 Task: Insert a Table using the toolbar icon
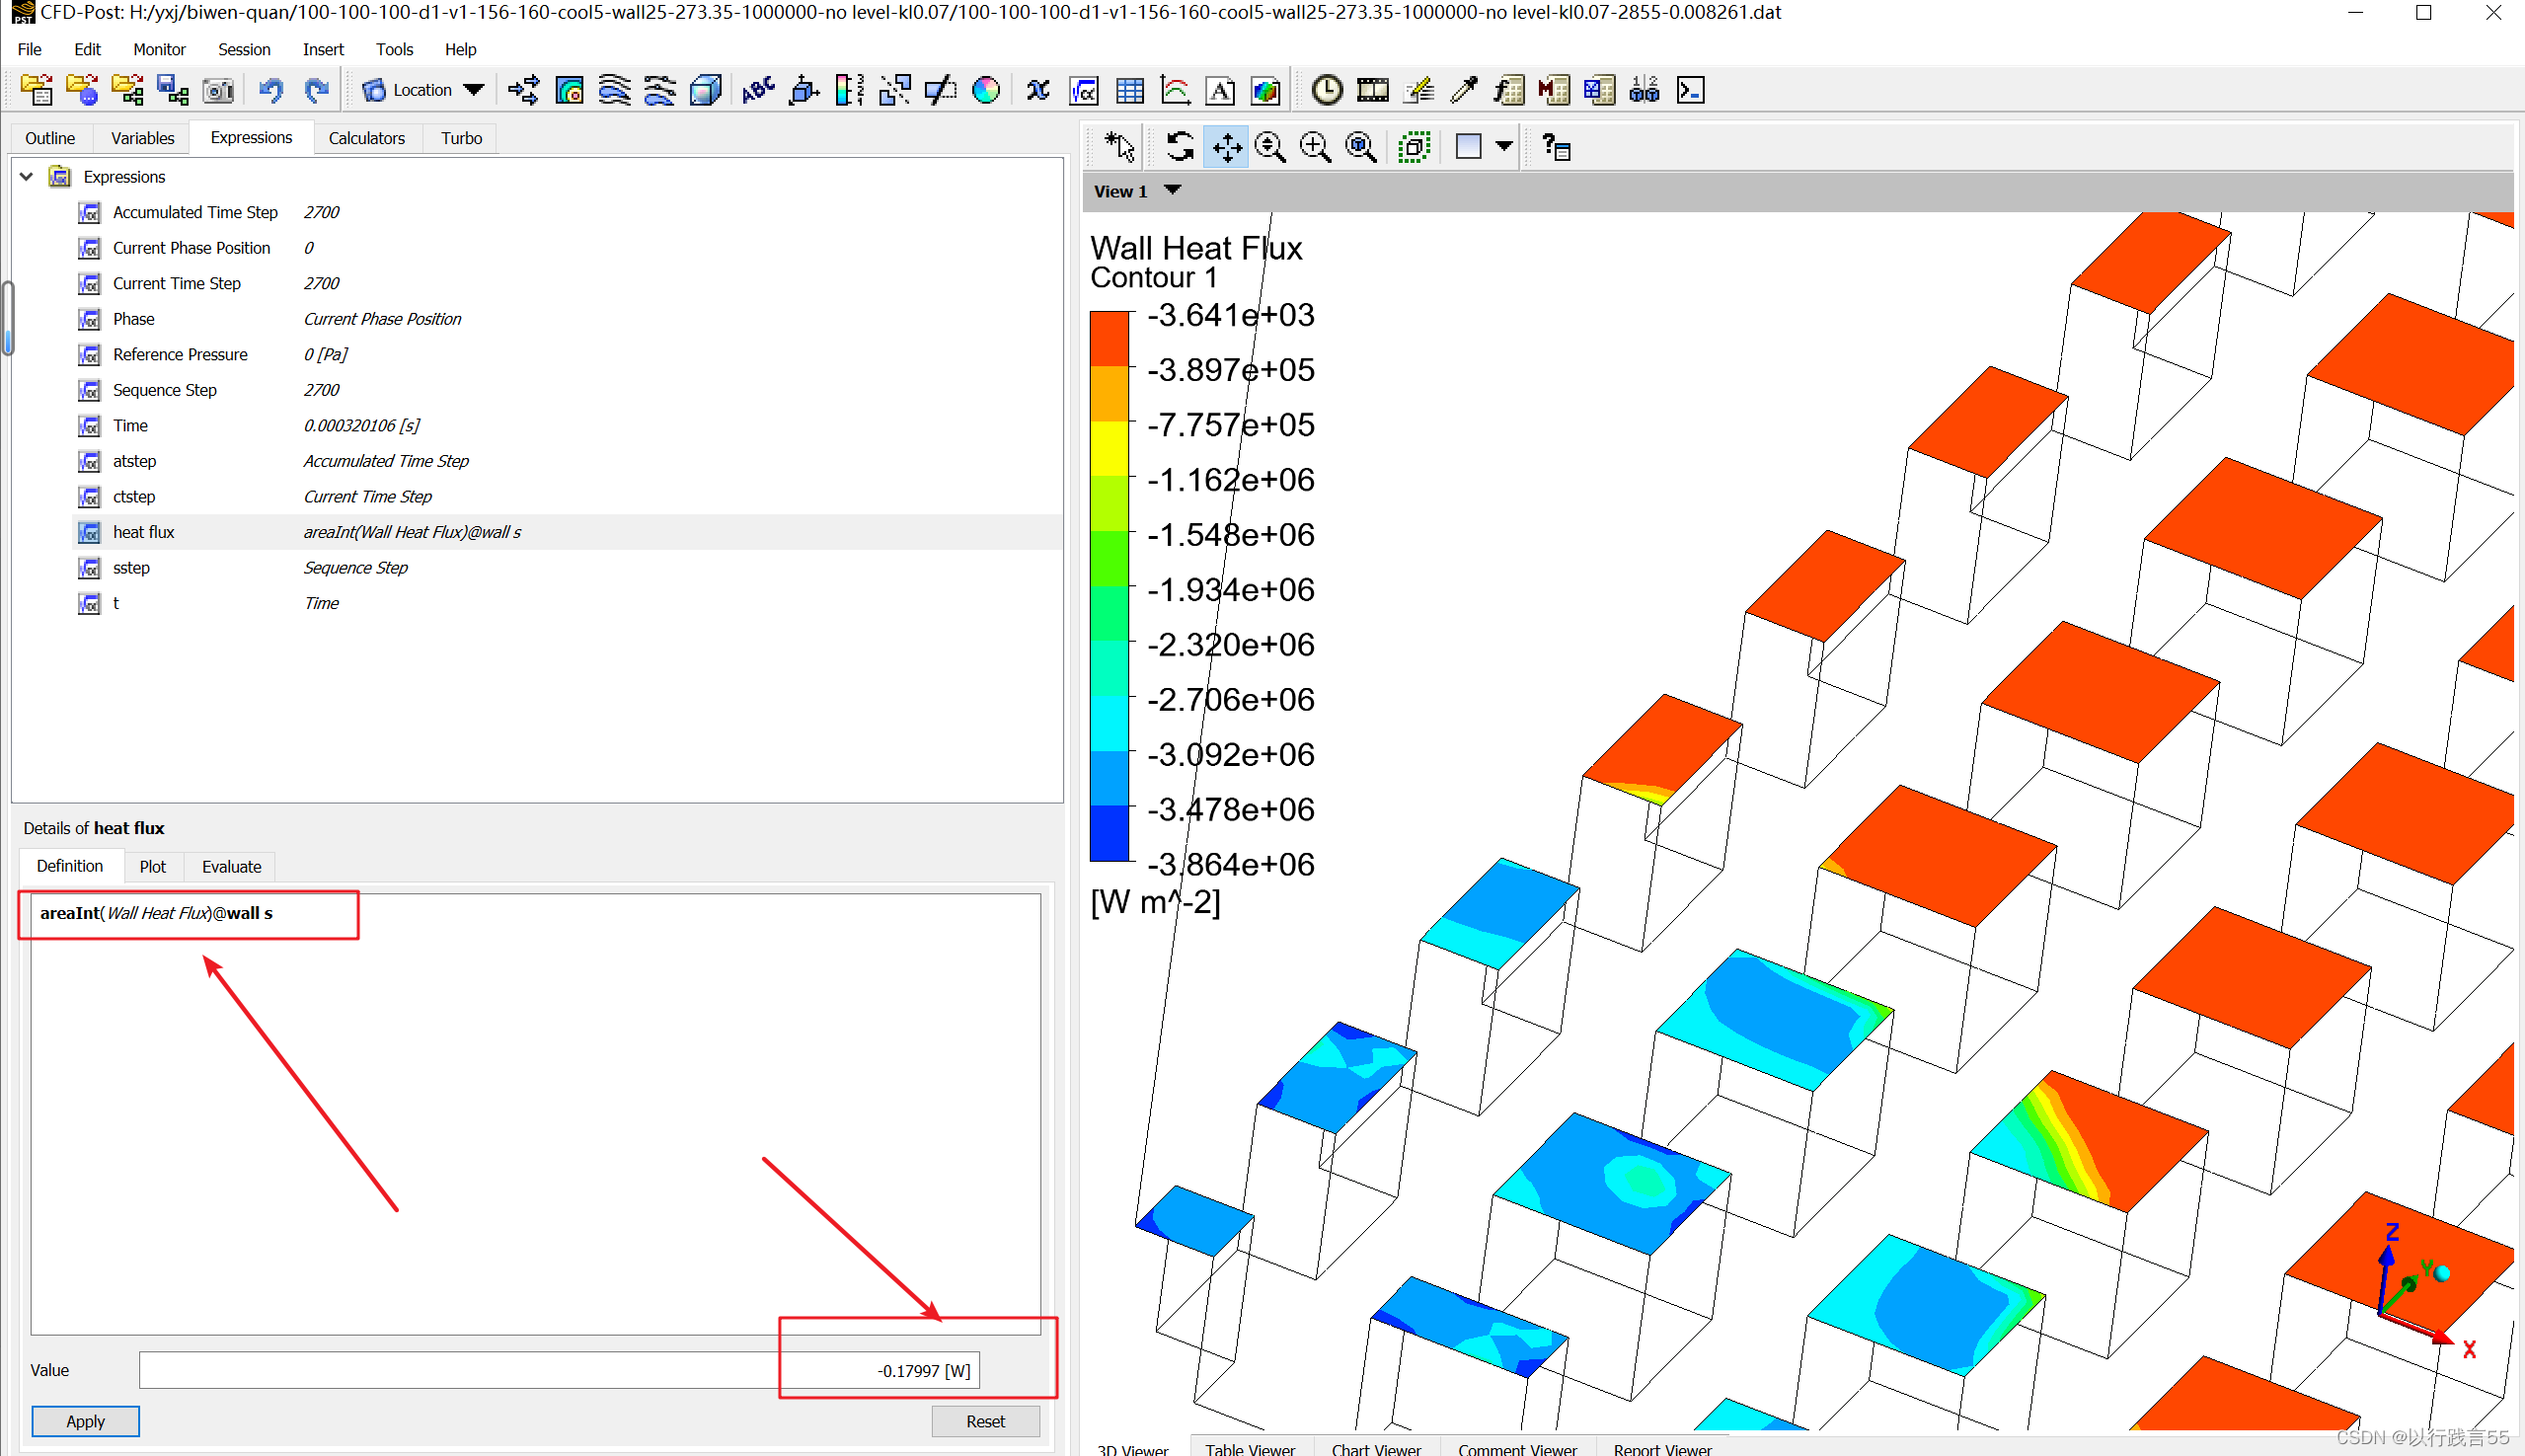coord(1129,90)
